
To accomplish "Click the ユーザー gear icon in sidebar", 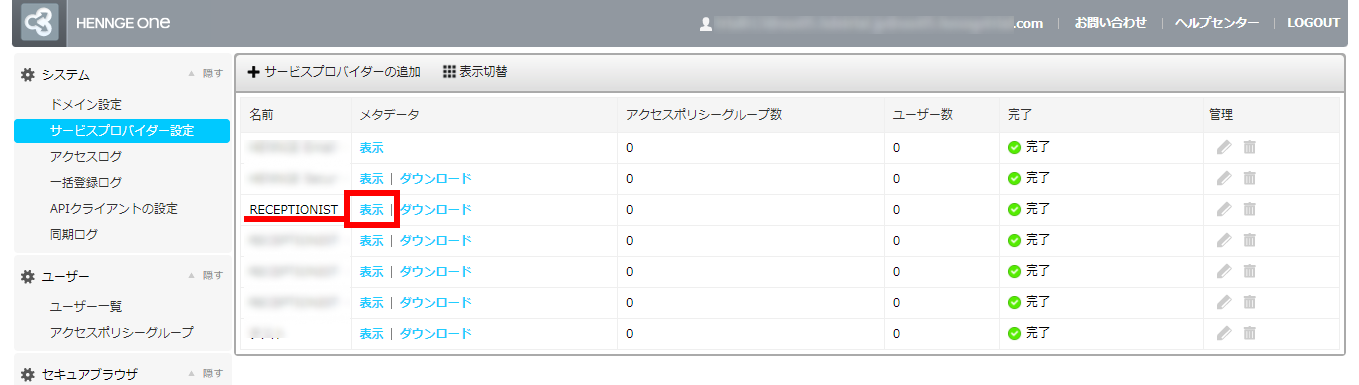I will pos(28,275).
